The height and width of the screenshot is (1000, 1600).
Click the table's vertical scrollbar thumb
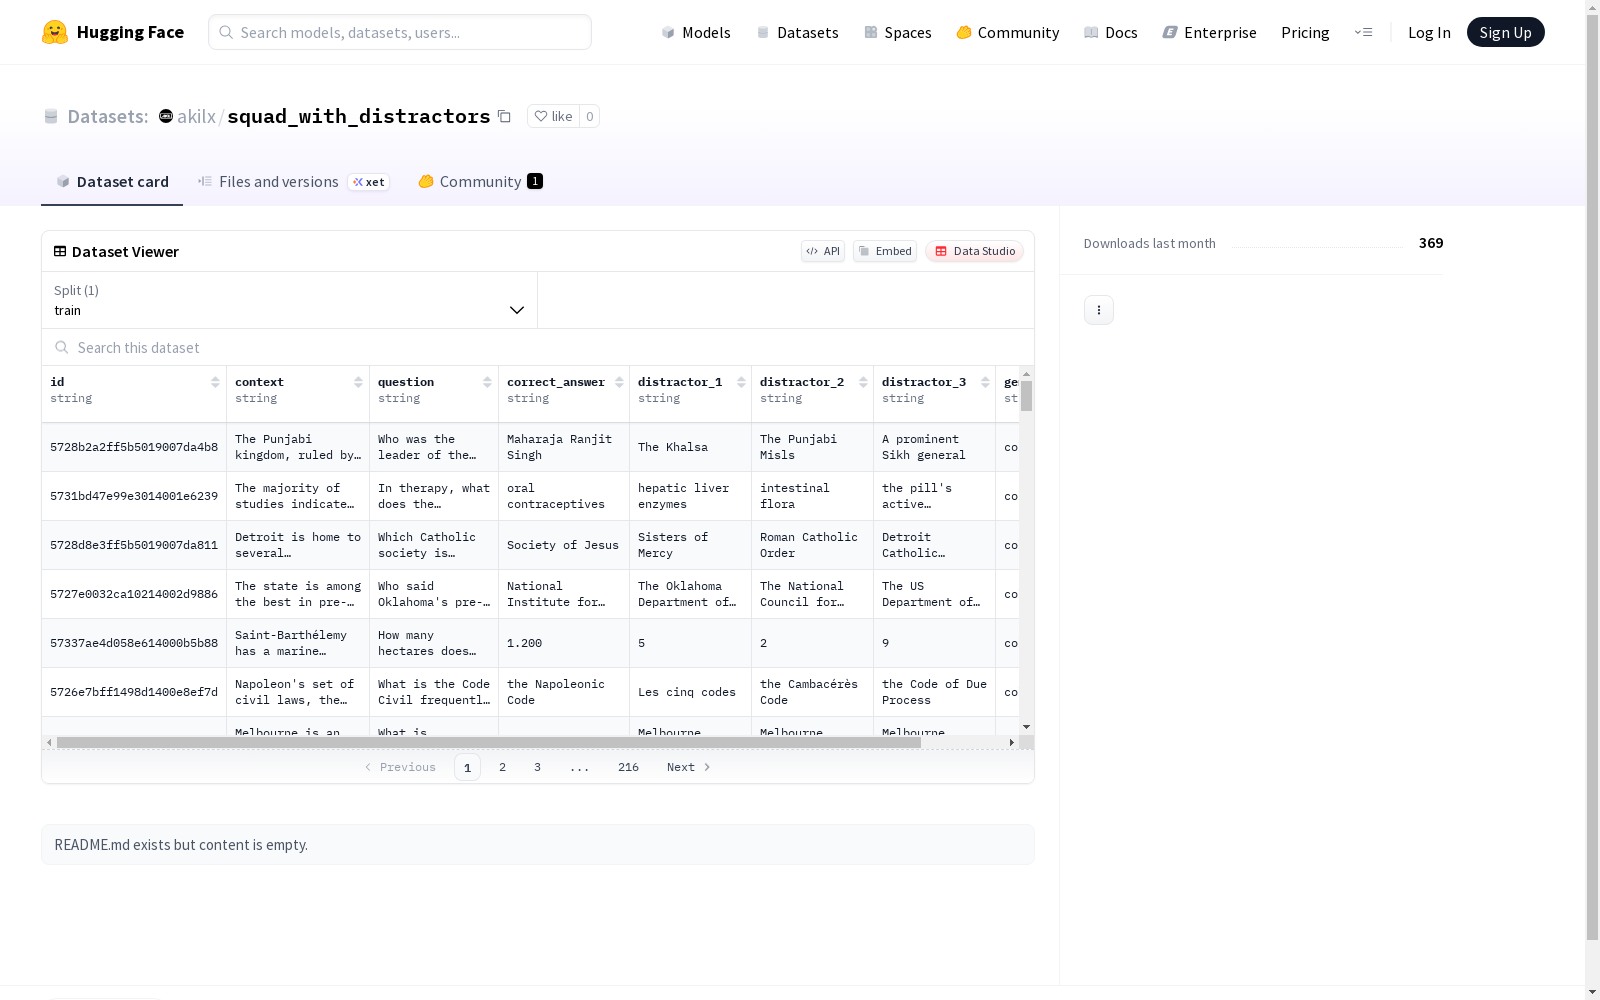[x=1026, y=396]
